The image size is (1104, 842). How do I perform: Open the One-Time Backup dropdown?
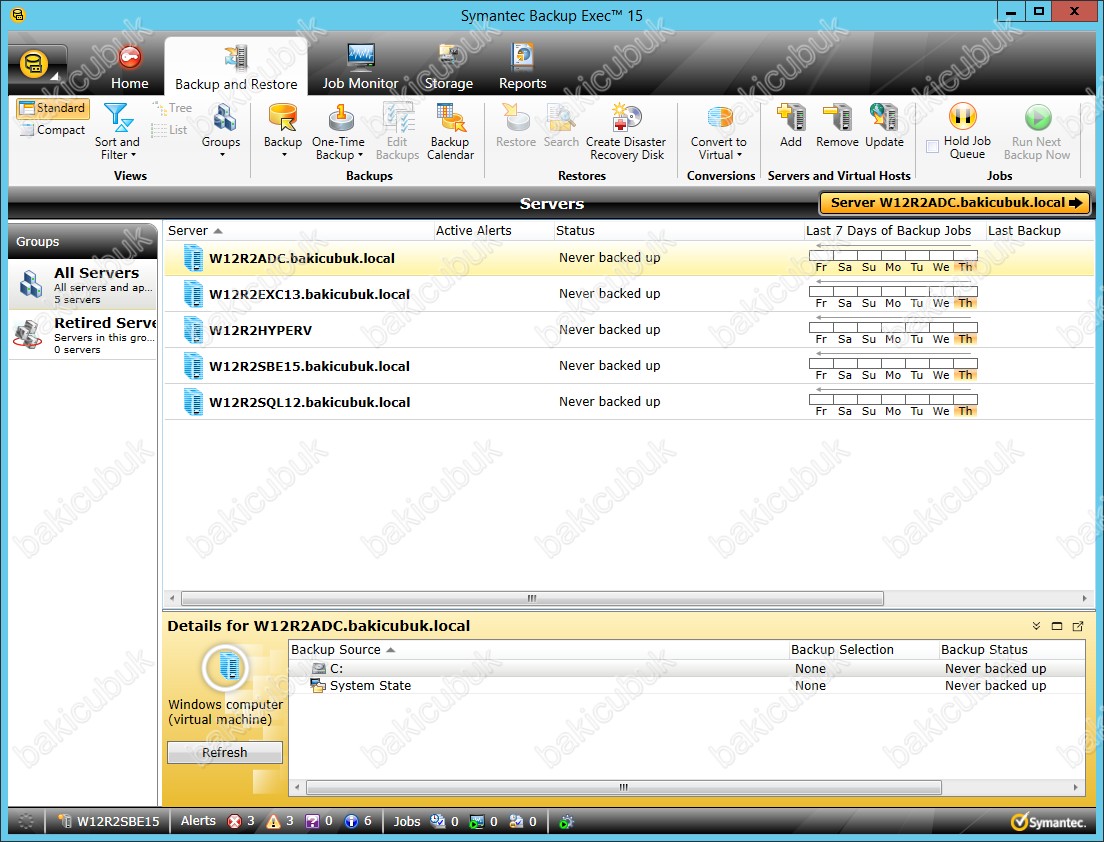[x=339, y=132]
